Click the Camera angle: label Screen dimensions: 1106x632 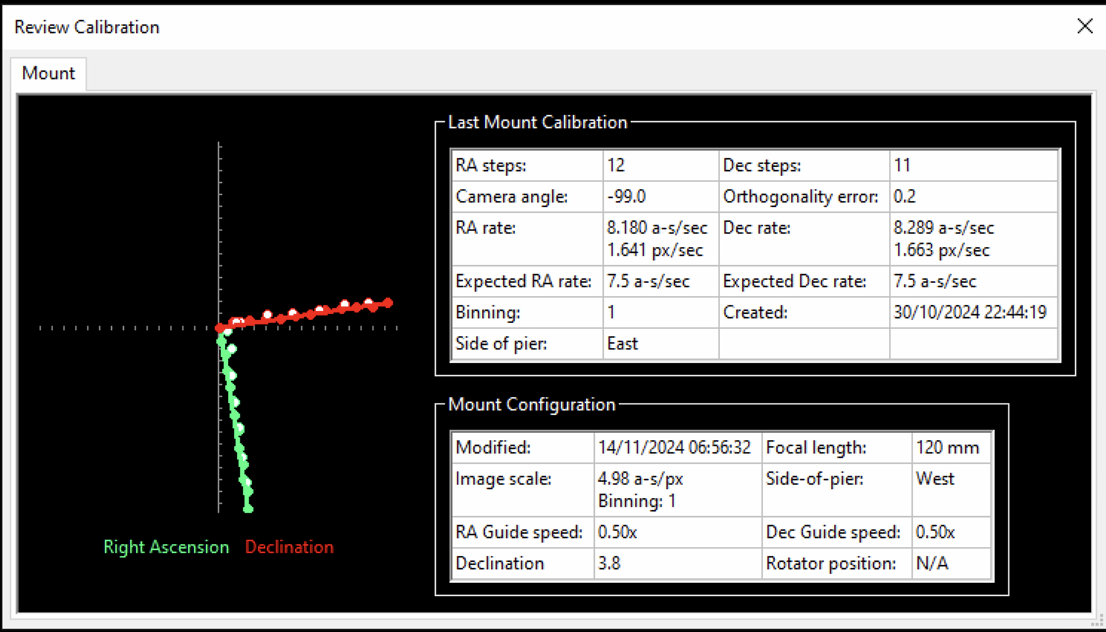(x=512, y=198)
